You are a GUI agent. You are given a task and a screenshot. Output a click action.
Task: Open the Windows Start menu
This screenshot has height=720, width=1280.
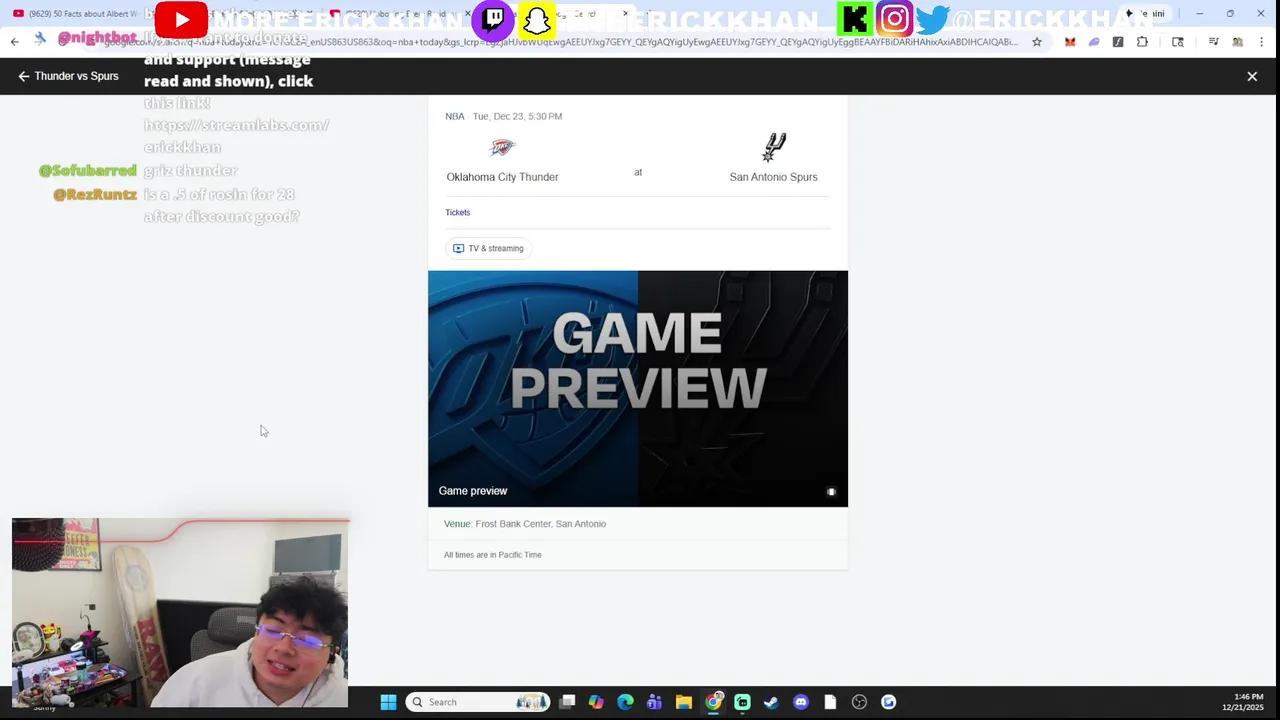pyautogui.click(x=388, y=702)
